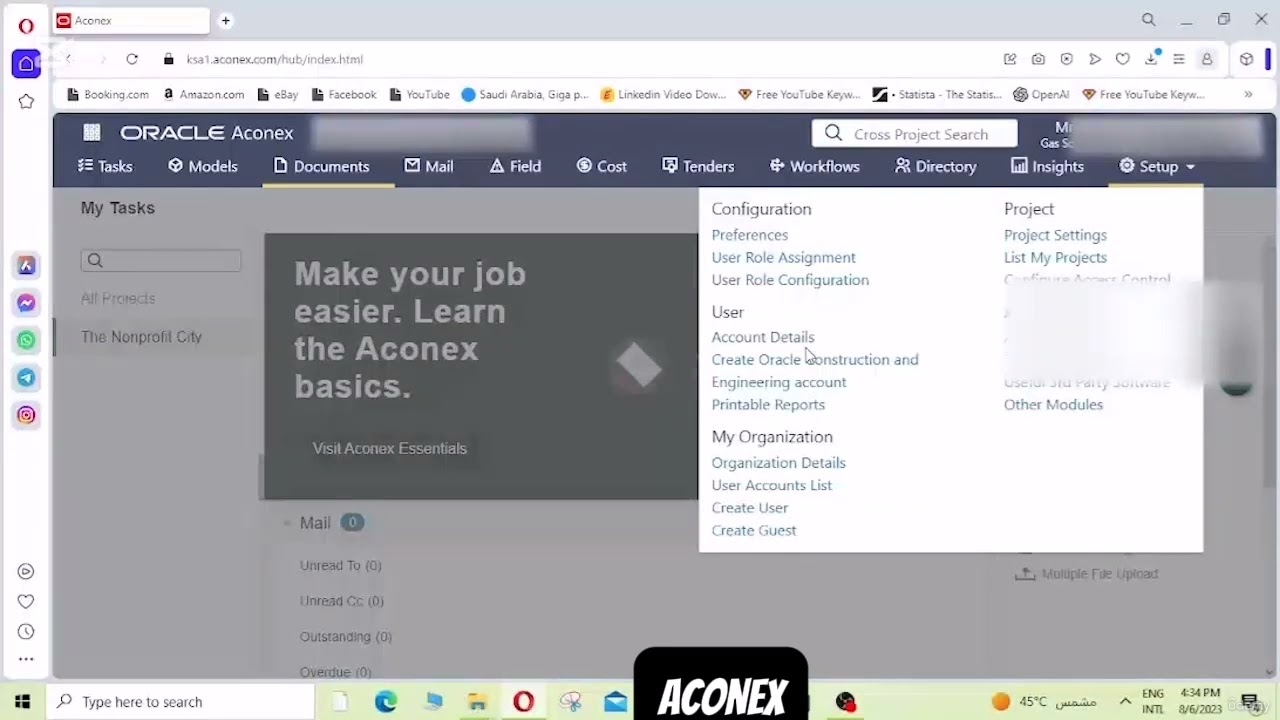Open the Aconex app grid launcher icon
This screenshot has width=1280, height=720.
(92, 132)
